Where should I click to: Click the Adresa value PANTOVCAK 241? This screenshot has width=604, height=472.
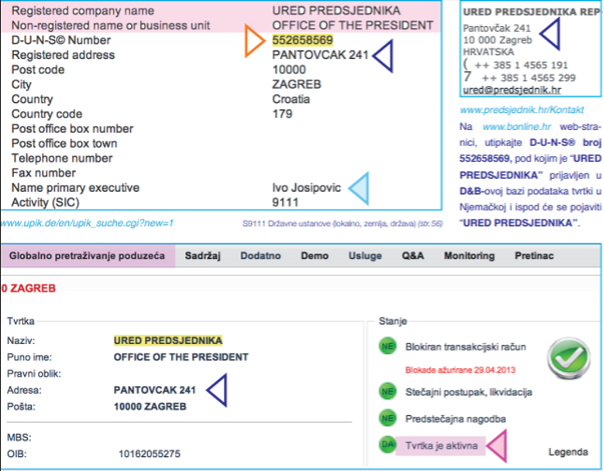155,390
